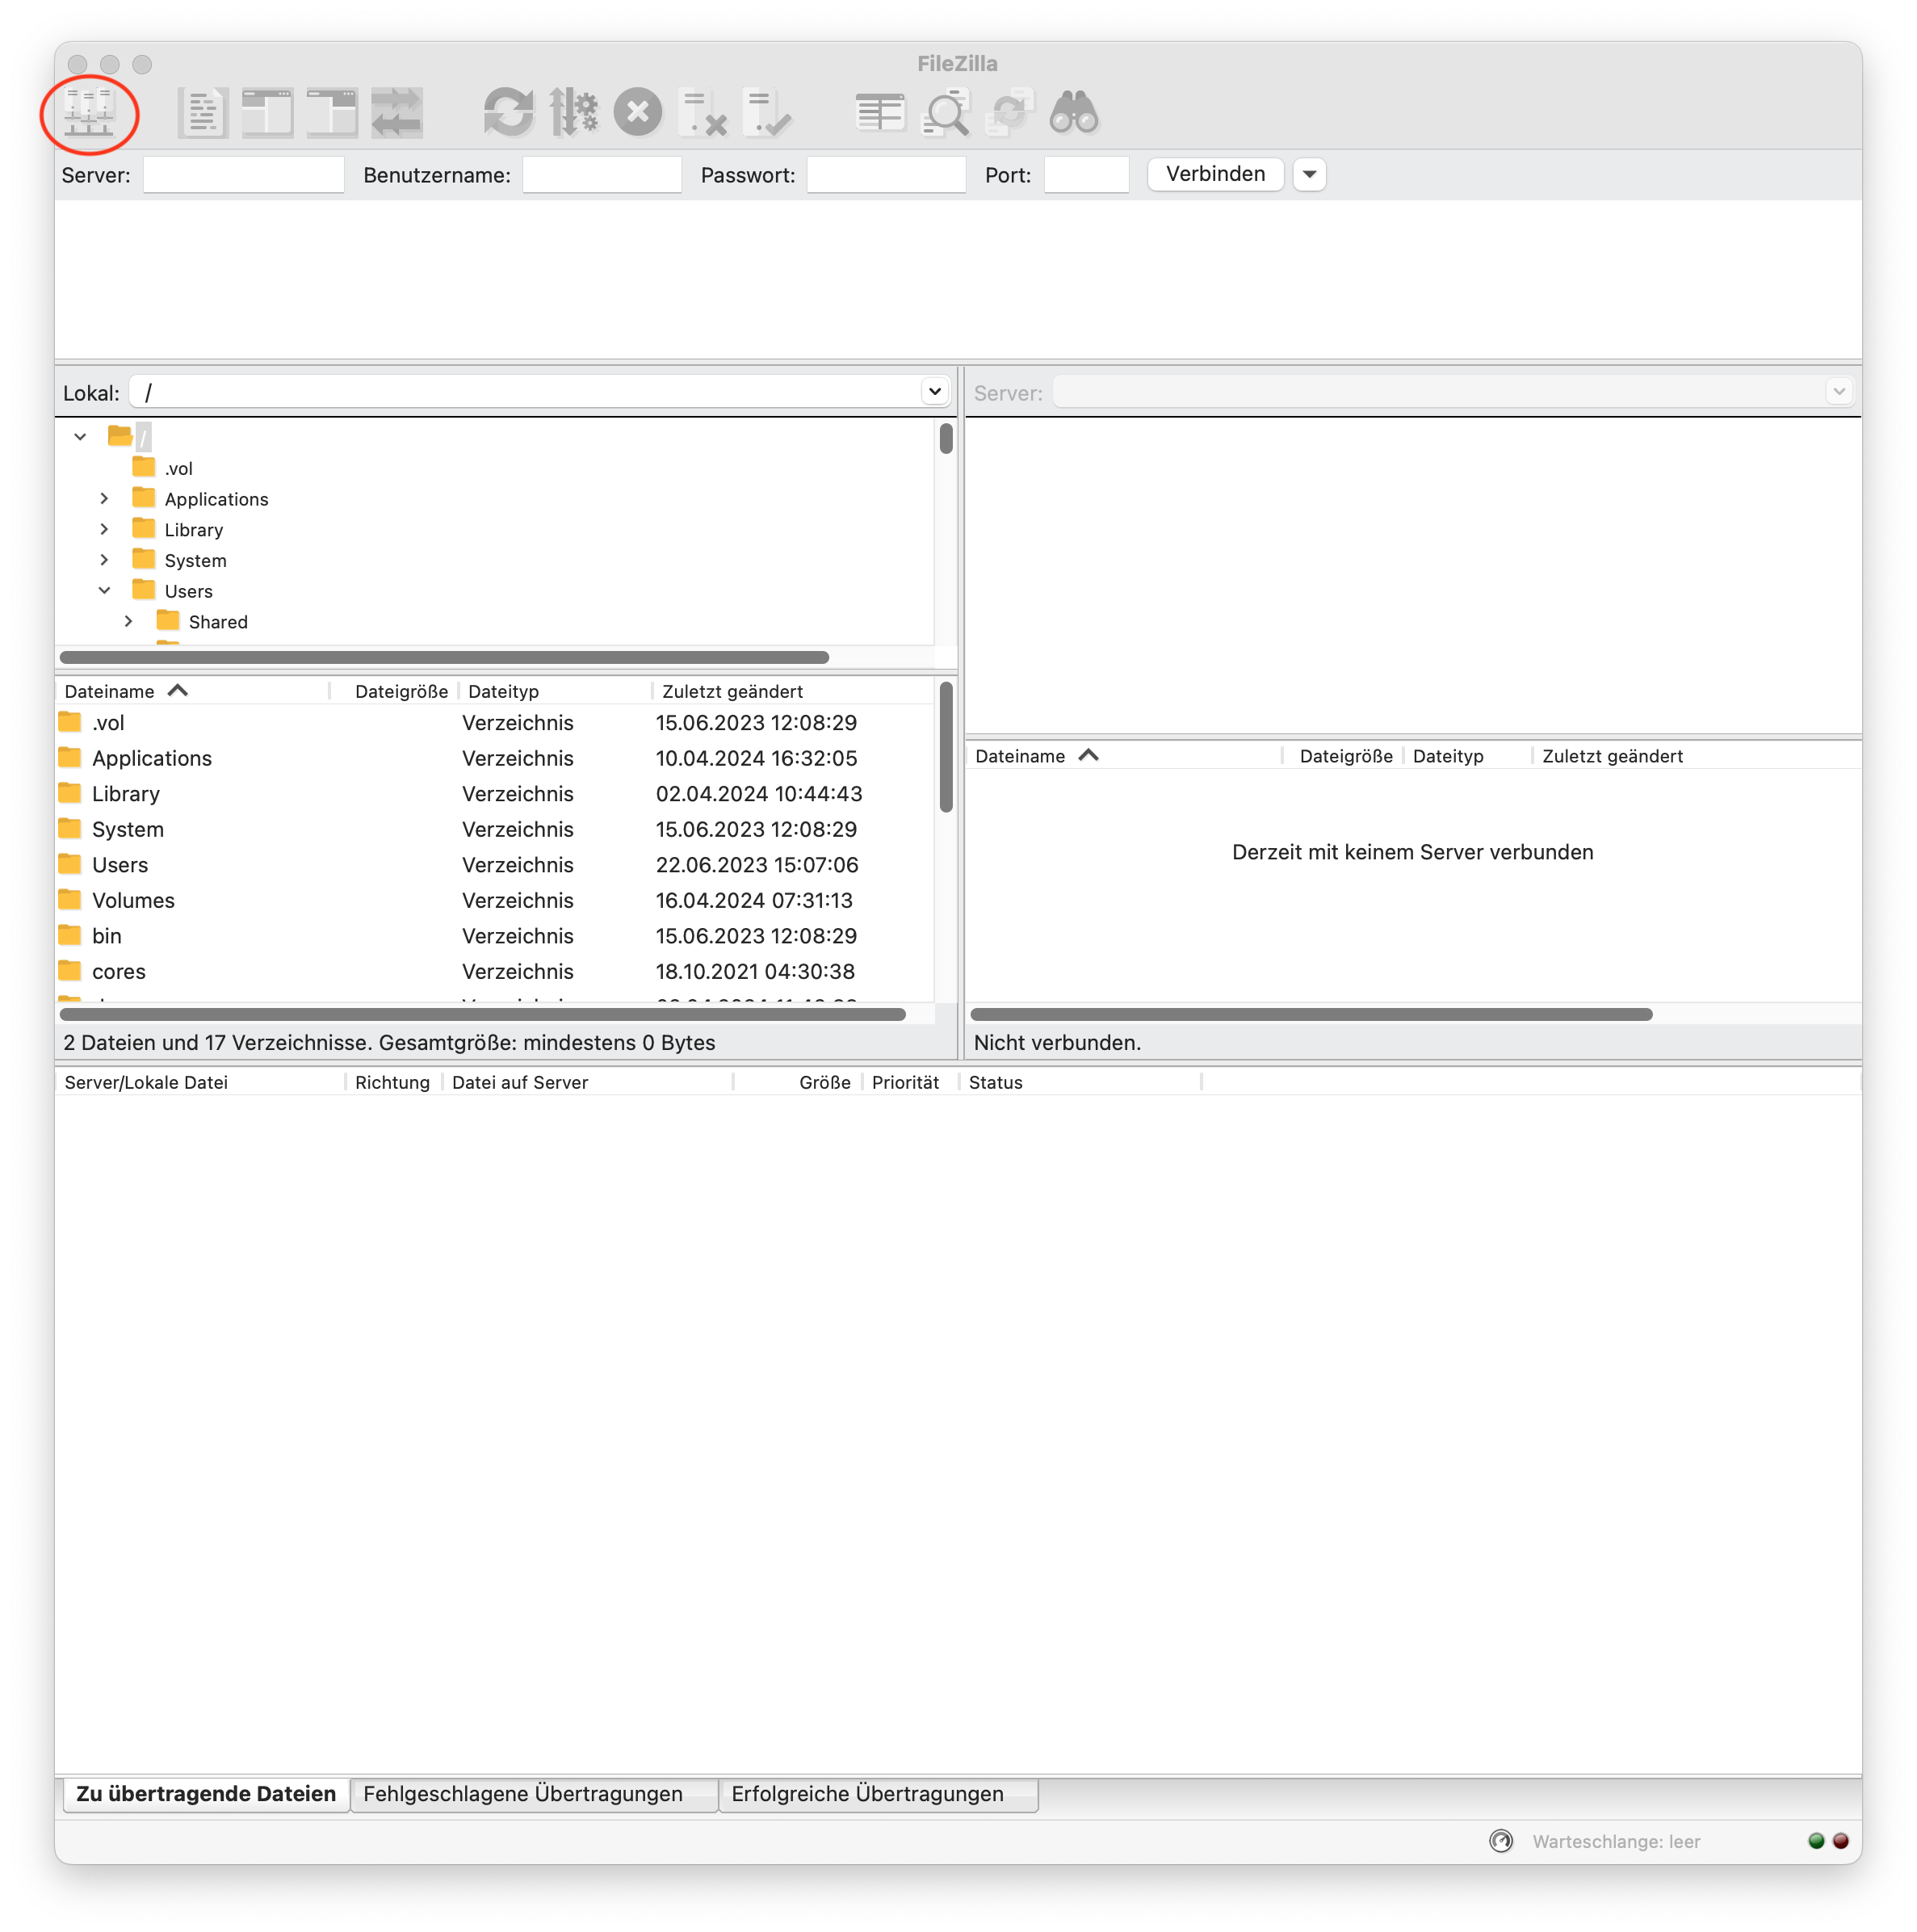Toggle the remote directory tree view
Image resolution: width=1917 pixels, height=1932 pixels.
pyautogui.click(x=332, y=112)
